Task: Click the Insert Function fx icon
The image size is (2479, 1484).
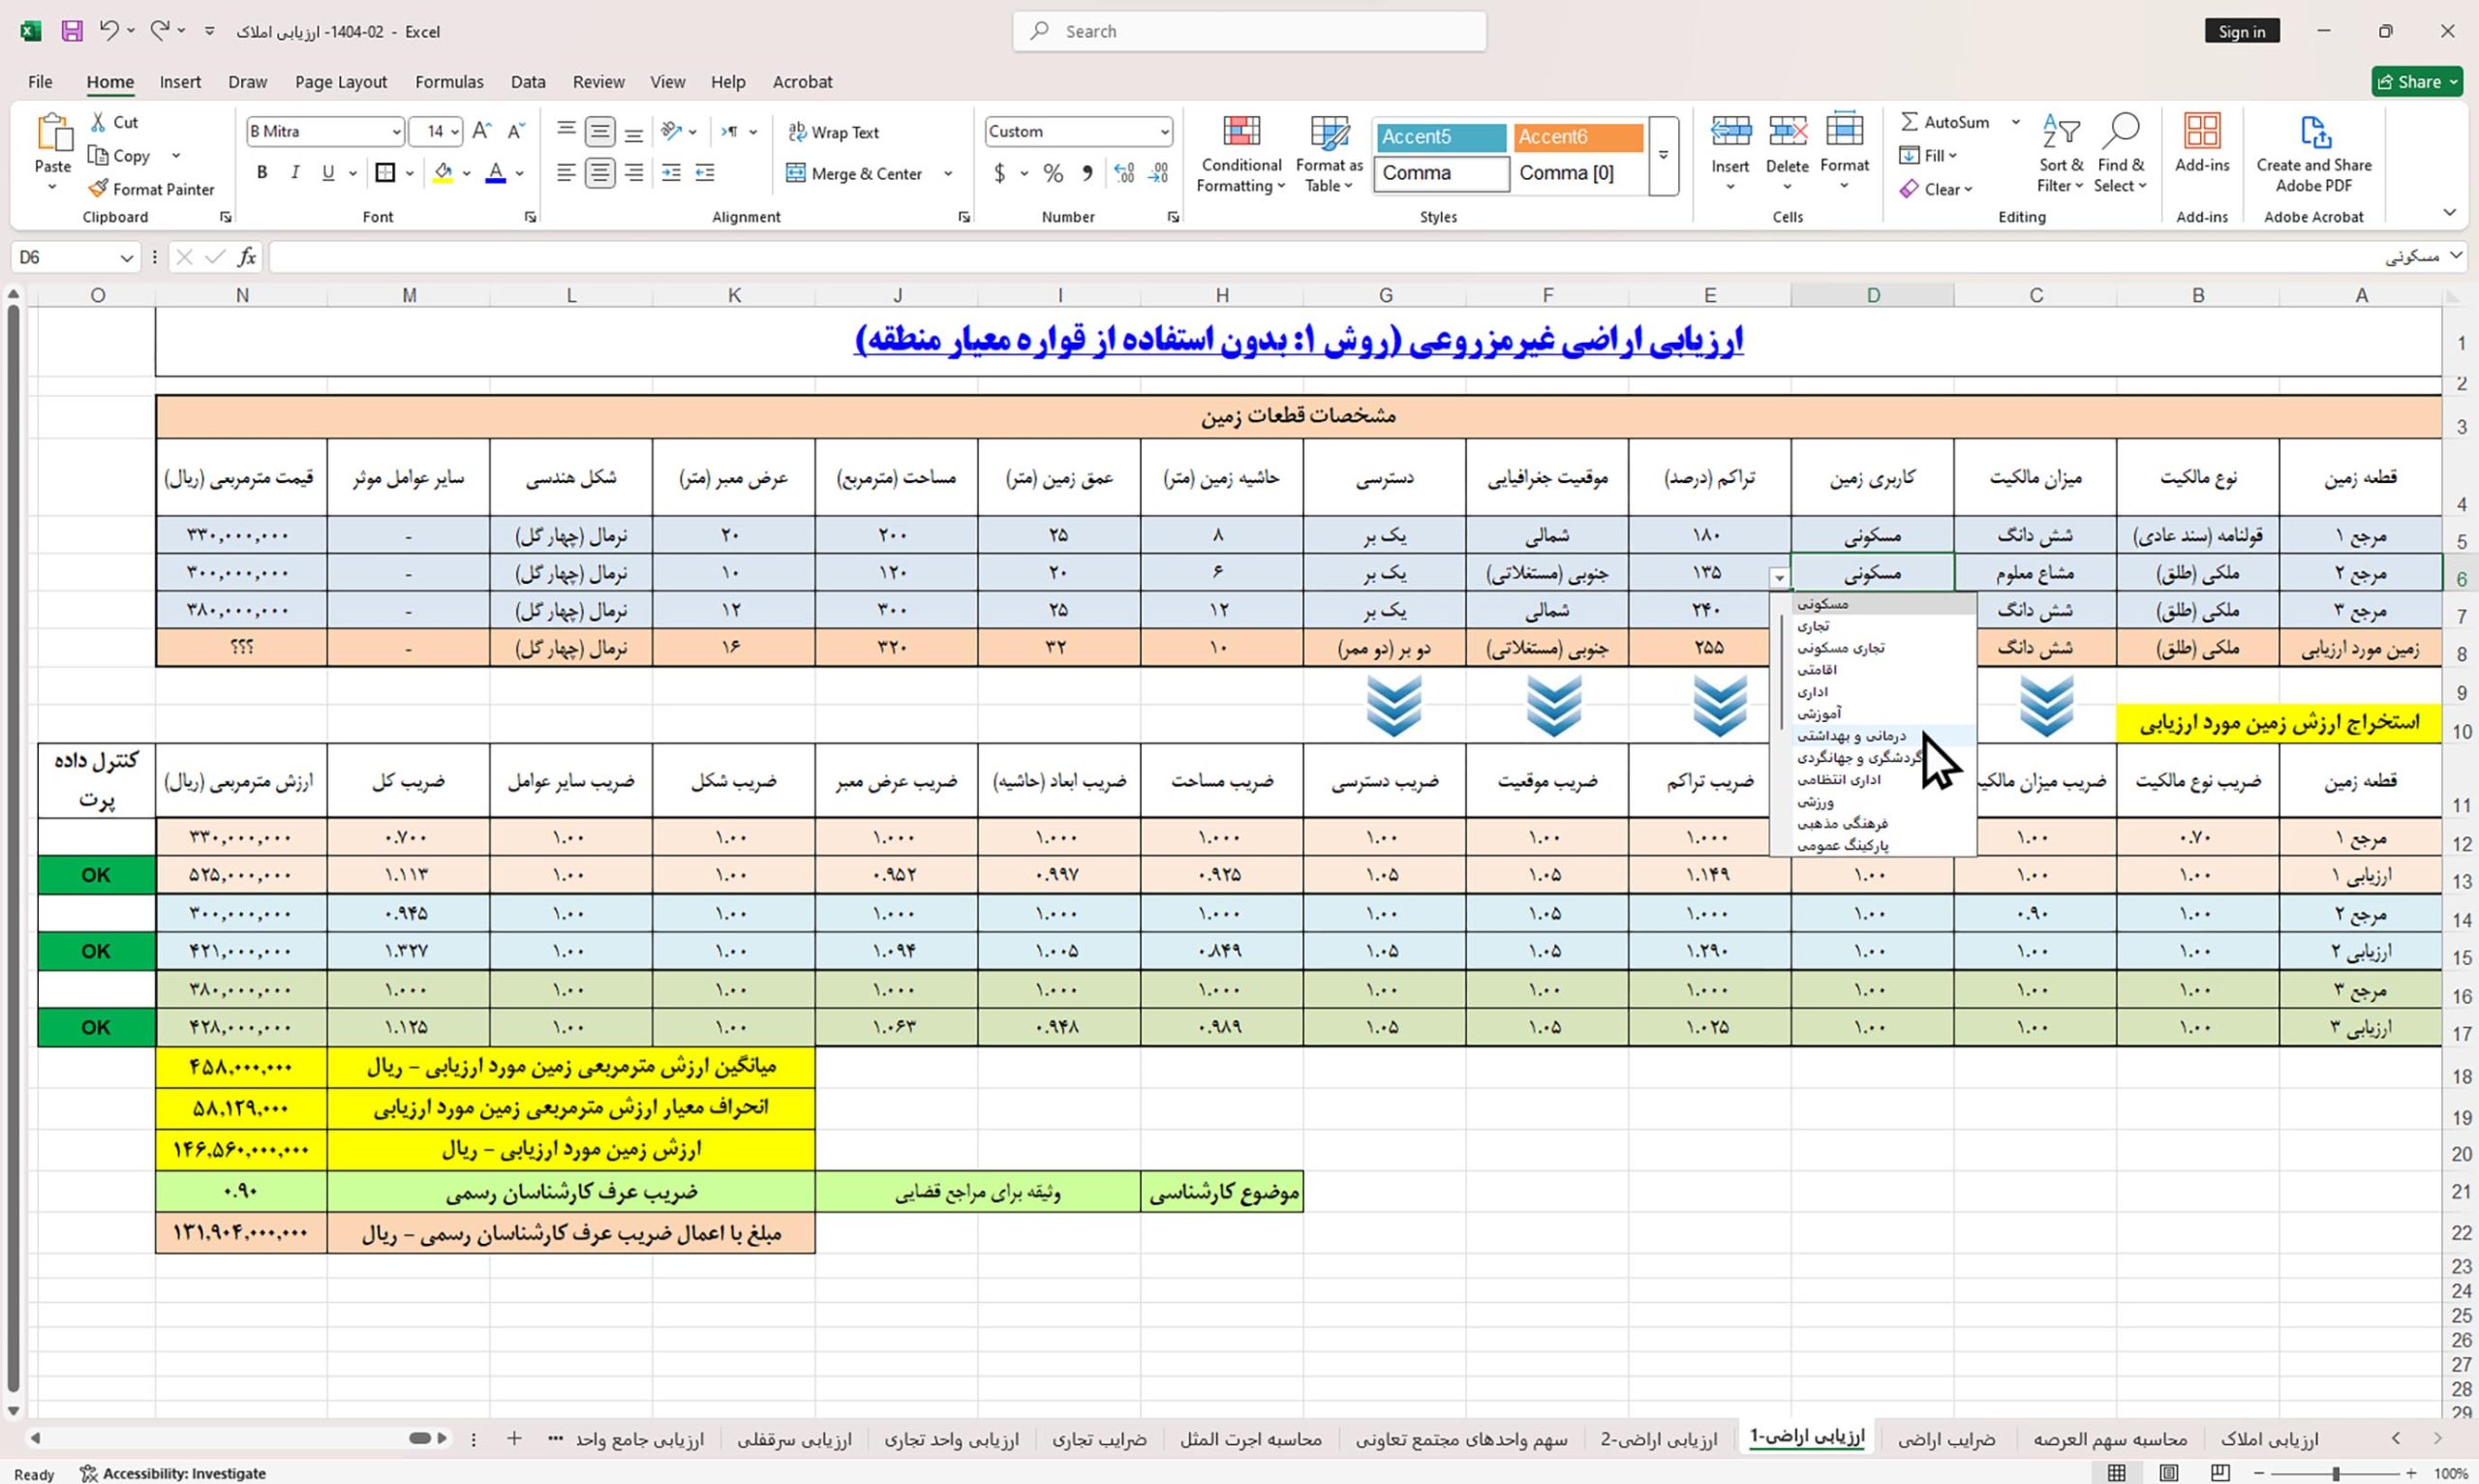Action: (x=246, y=258)
